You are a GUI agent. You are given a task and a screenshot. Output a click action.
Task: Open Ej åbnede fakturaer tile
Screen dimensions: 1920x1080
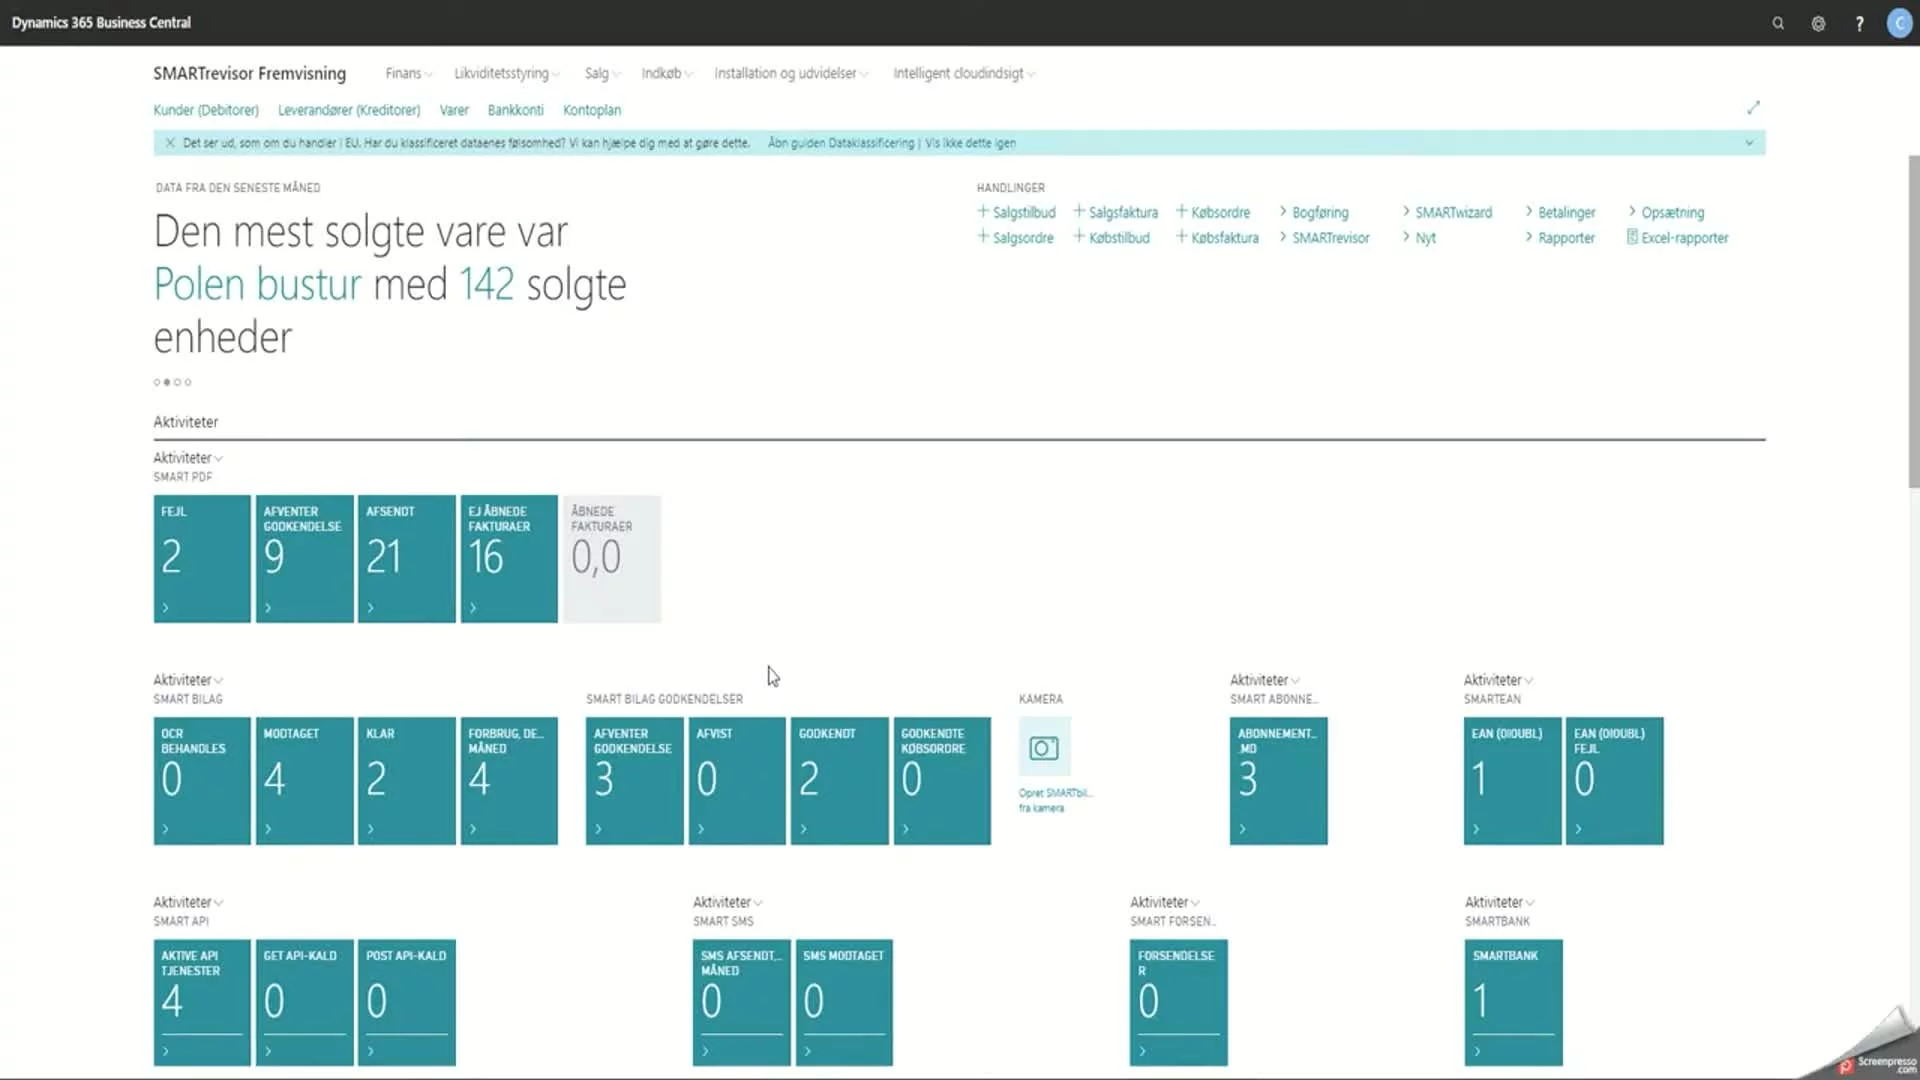click(509, 559)
